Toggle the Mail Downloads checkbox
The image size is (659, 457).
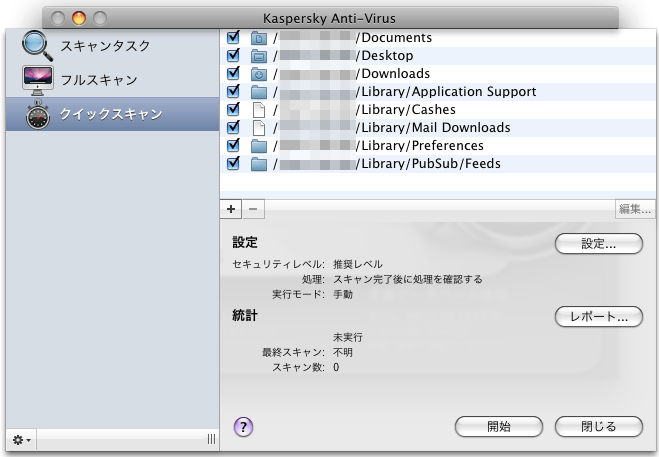coord(233,127)
